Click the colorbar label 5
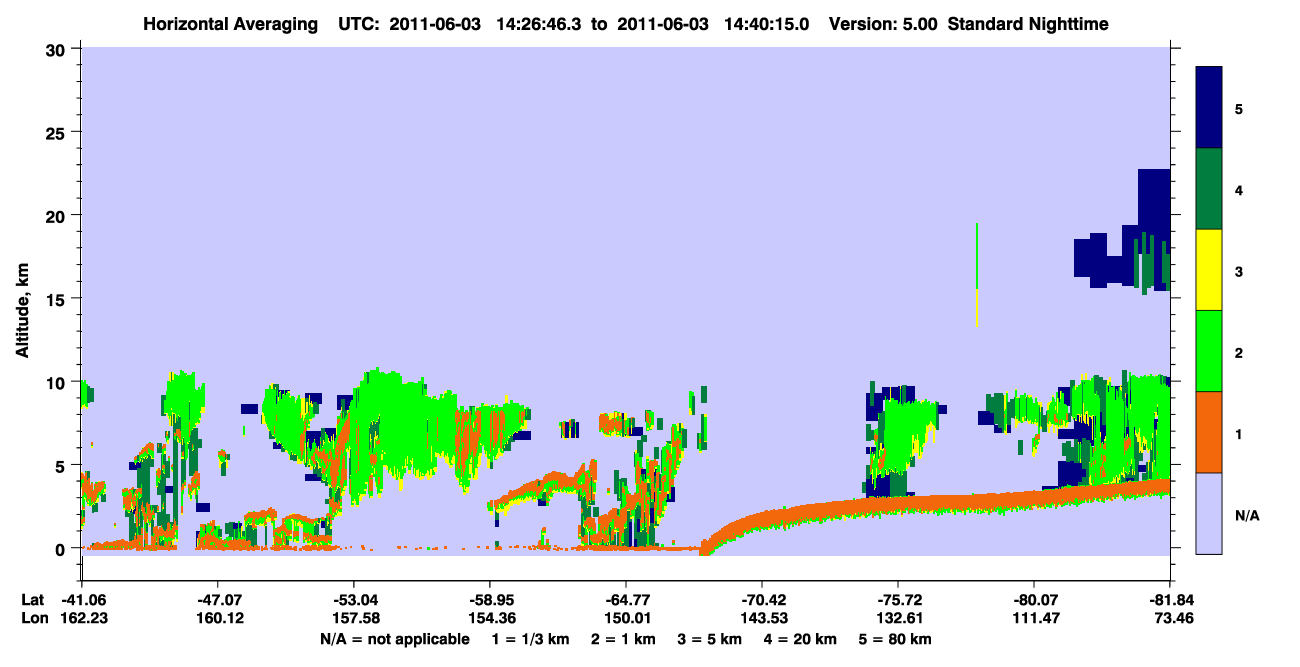This screenshot has width=1300, height=667. (x=1239, y=108)
